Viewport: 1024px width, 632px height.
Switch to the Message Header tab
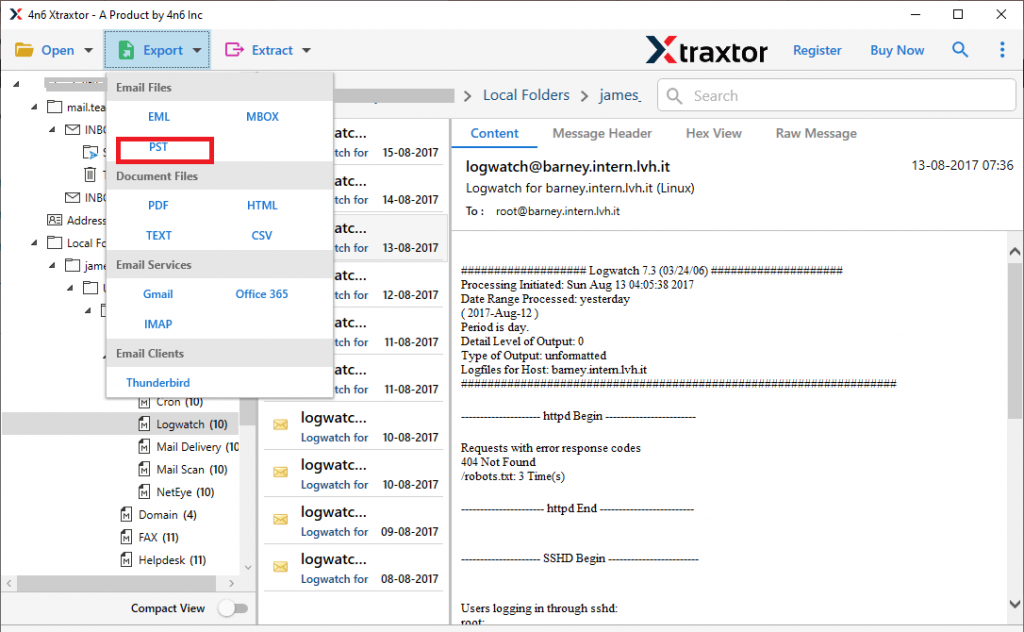(x=602, y=133)
